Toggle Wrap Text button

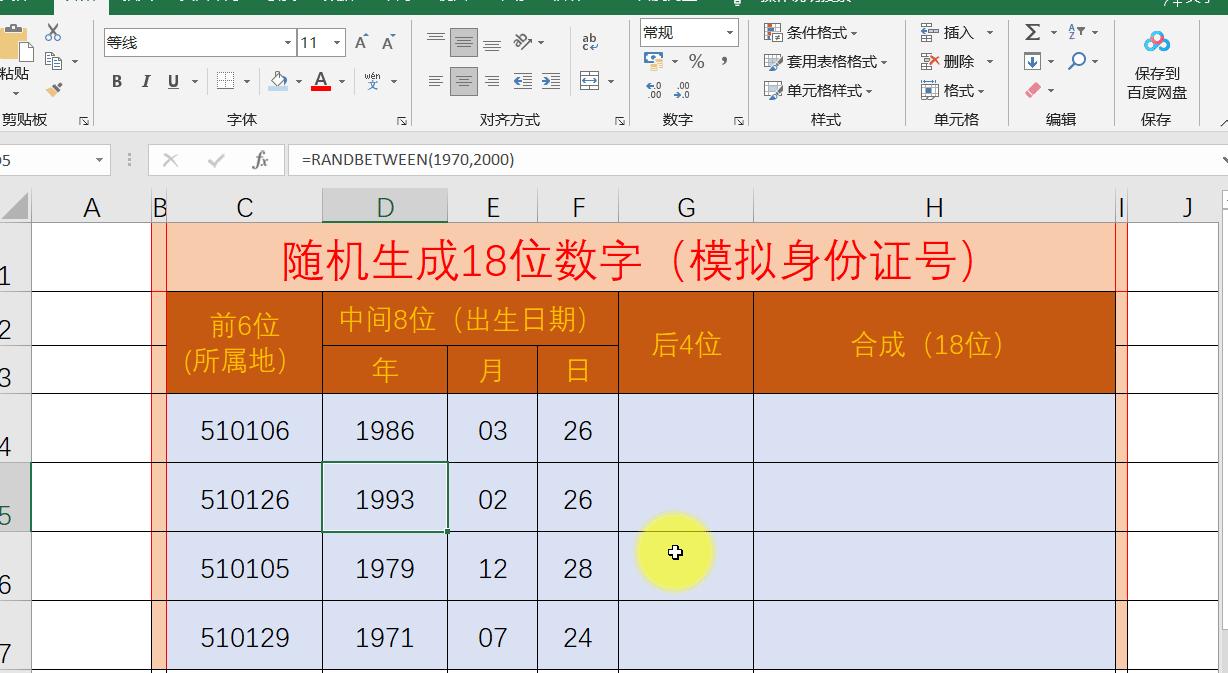[x=590, y=43]
